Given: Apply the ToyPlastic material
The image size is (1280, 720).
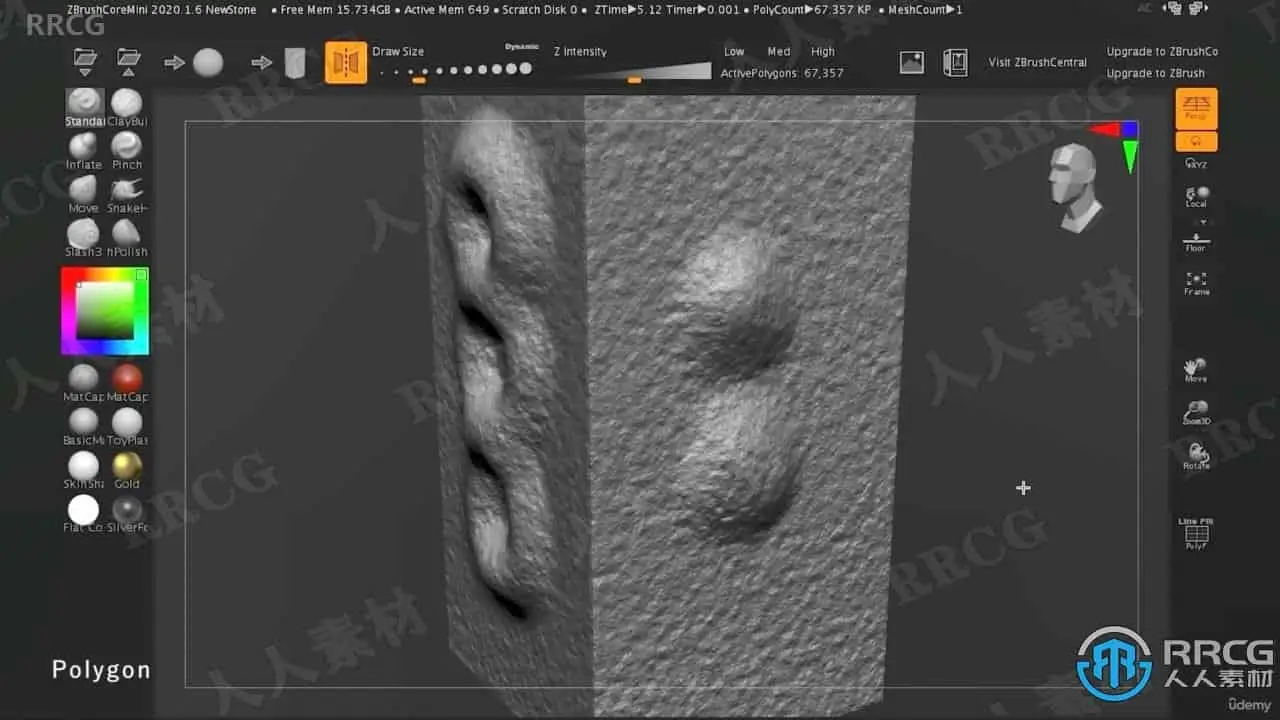Looking at the screenshot, I should click(x=127, y=426).
